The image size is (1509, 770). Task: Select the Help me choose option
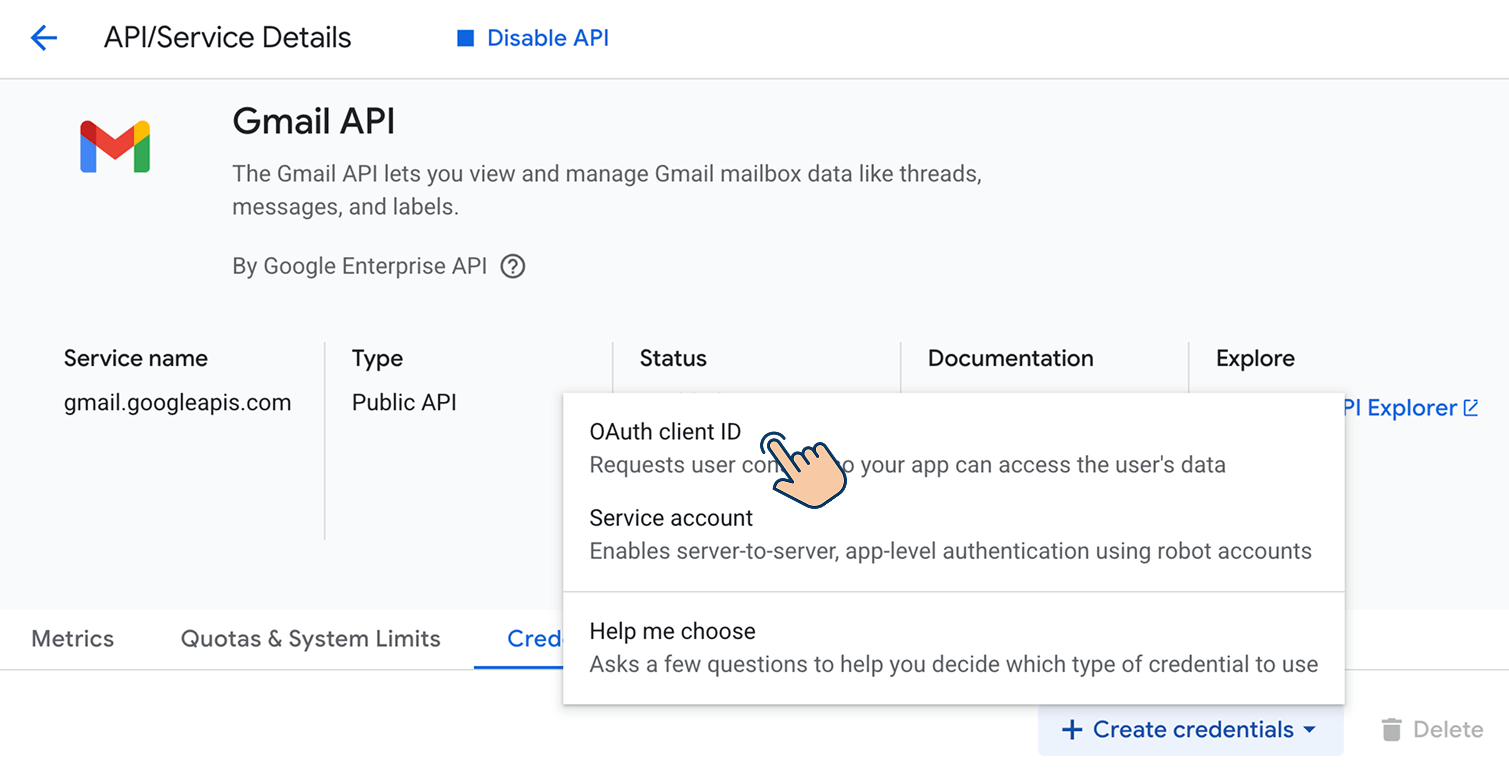[x=953, y=648]
